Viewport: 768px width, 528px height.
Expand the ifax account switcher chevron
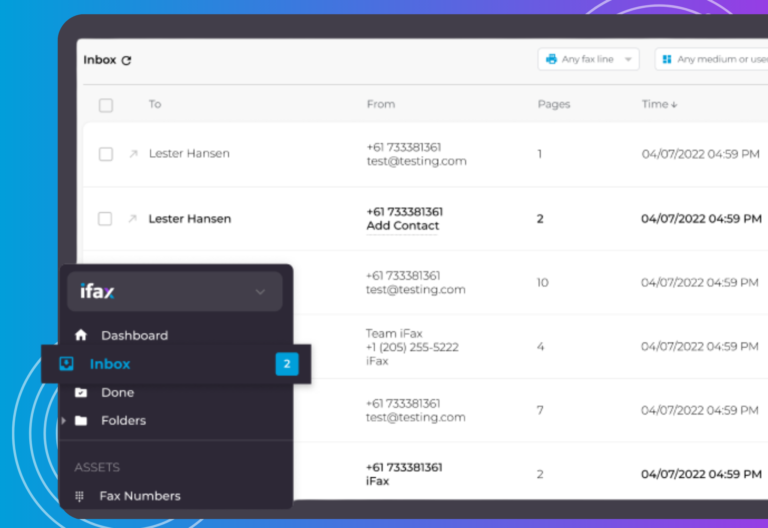(x=260, y=292)
